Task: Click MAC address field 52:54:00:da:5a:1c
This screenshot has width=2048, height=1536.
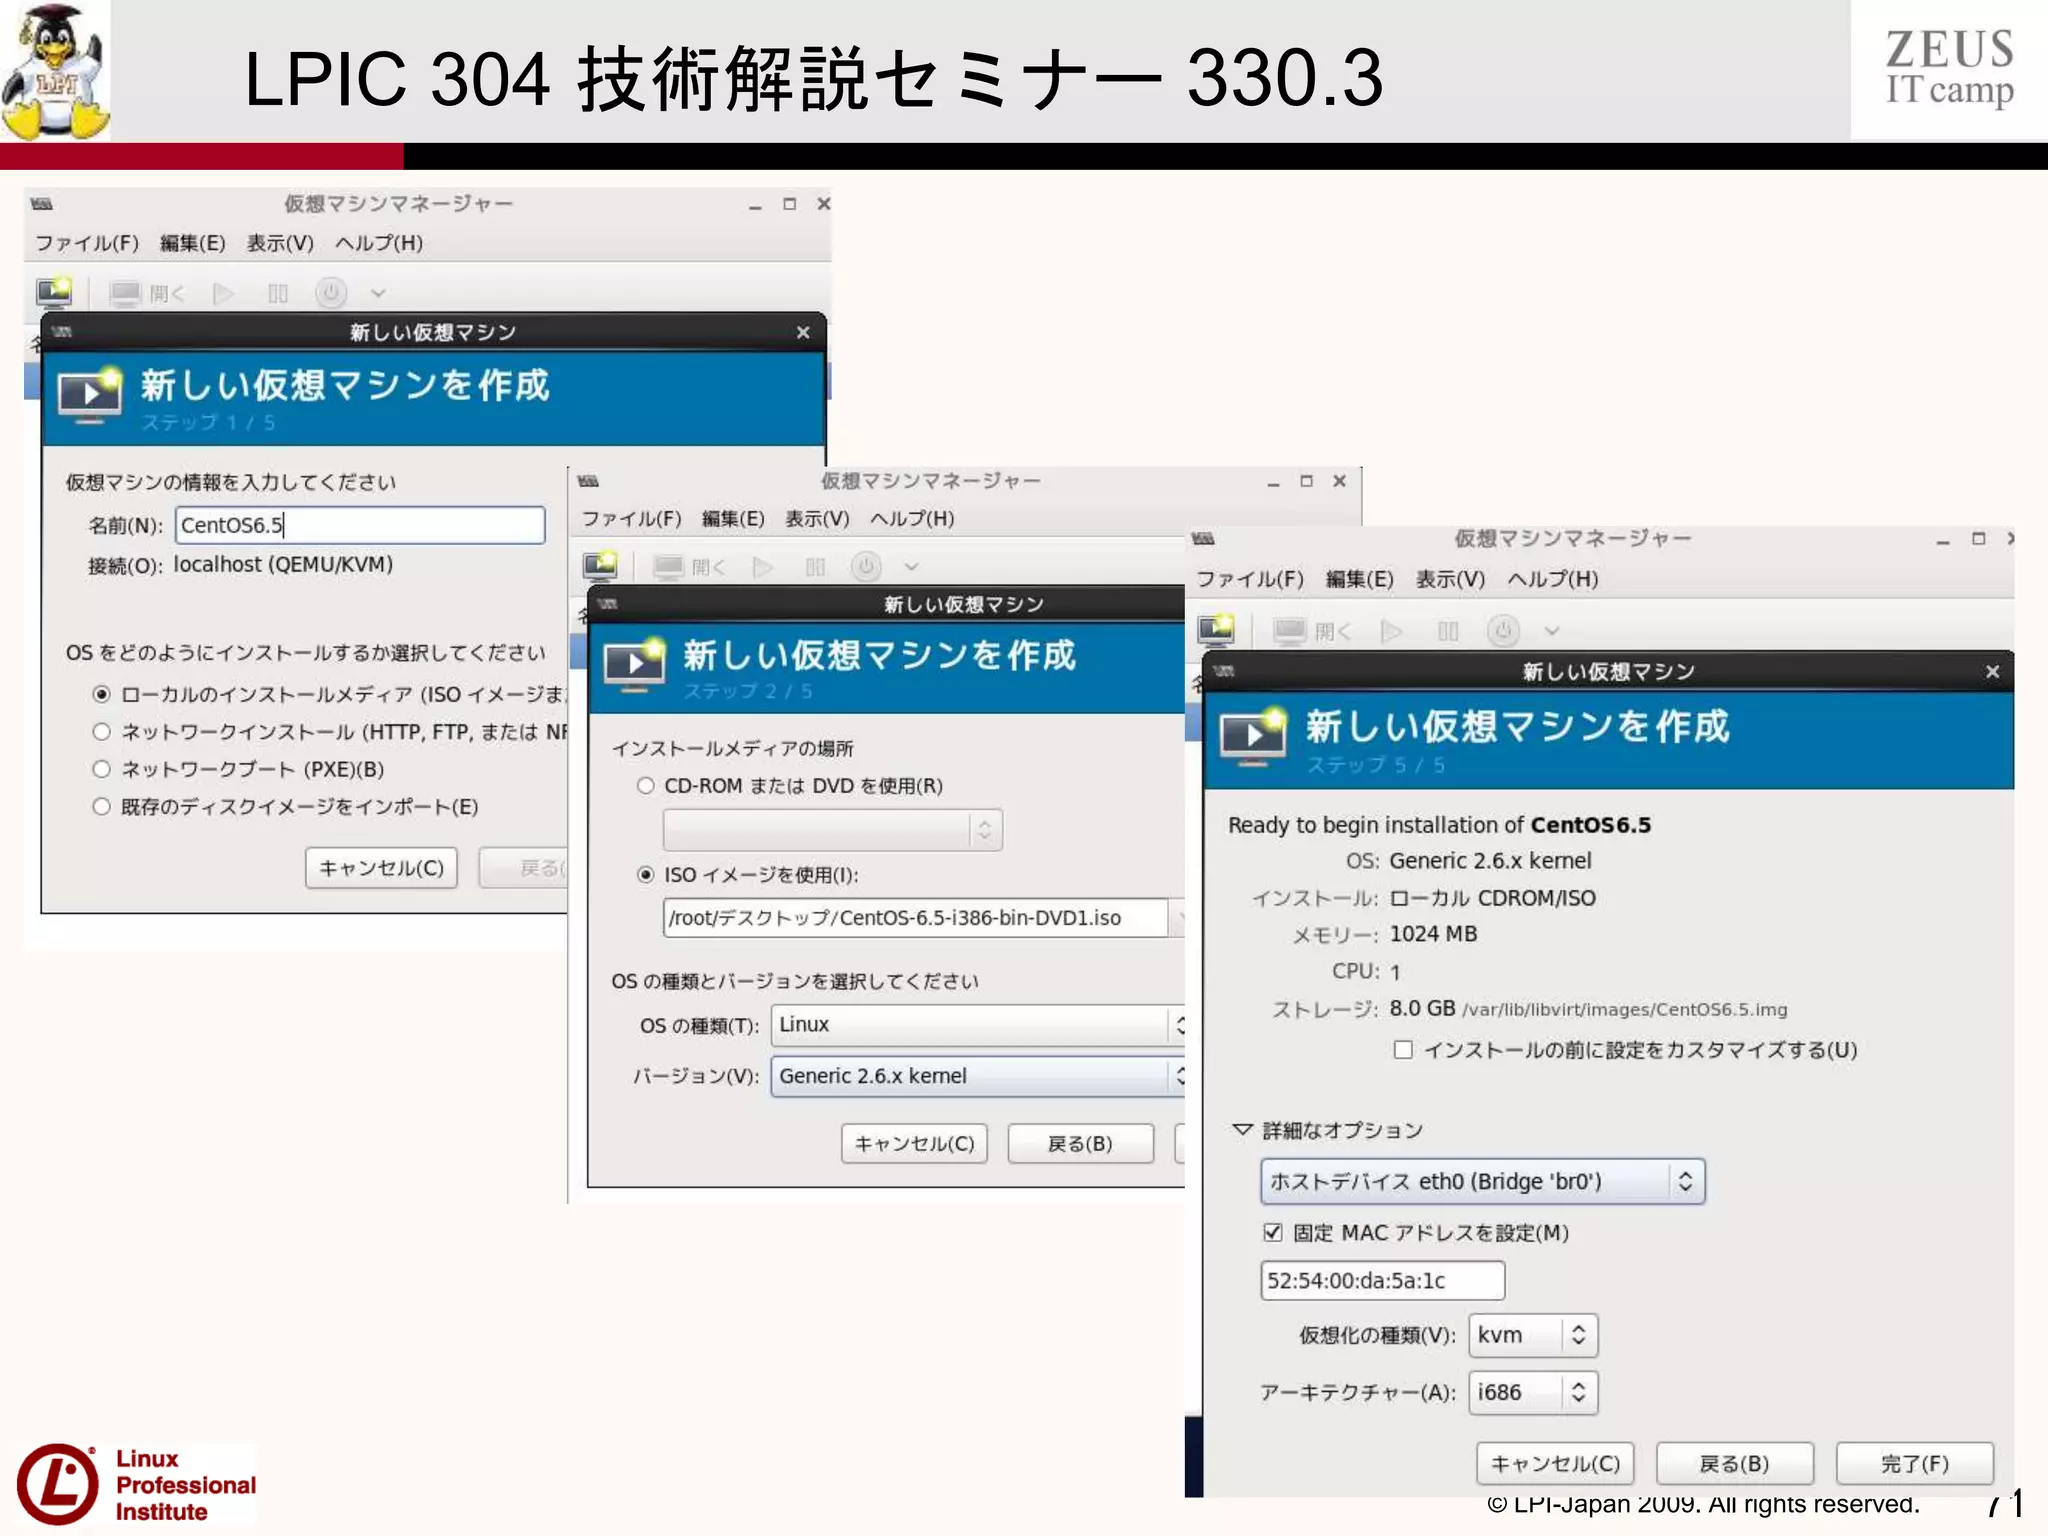Action: pyautogui.click(x=1382, y=1280)
